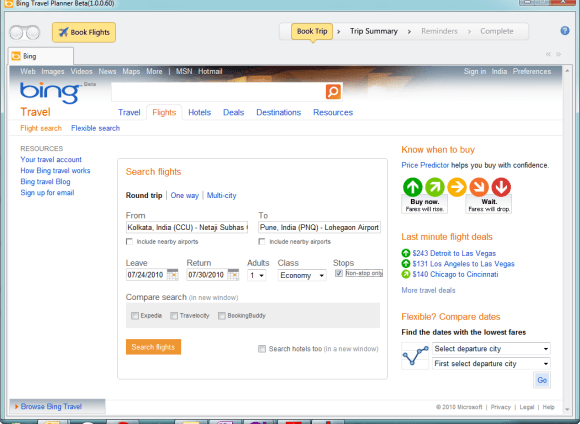
Task: Select Multi-city trip type
Action: pyautogui.click(x=221, y=195)
